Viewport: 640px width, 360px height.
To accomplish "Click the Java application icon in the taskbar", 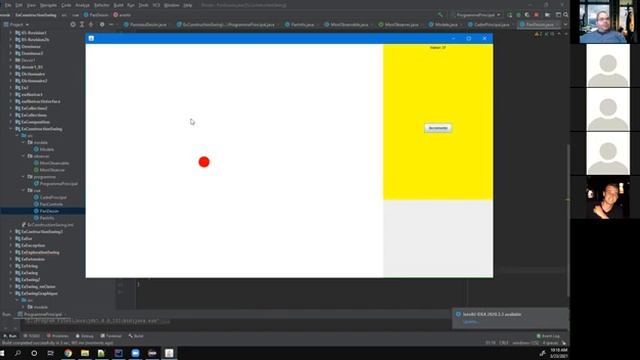I will [169, 353].
